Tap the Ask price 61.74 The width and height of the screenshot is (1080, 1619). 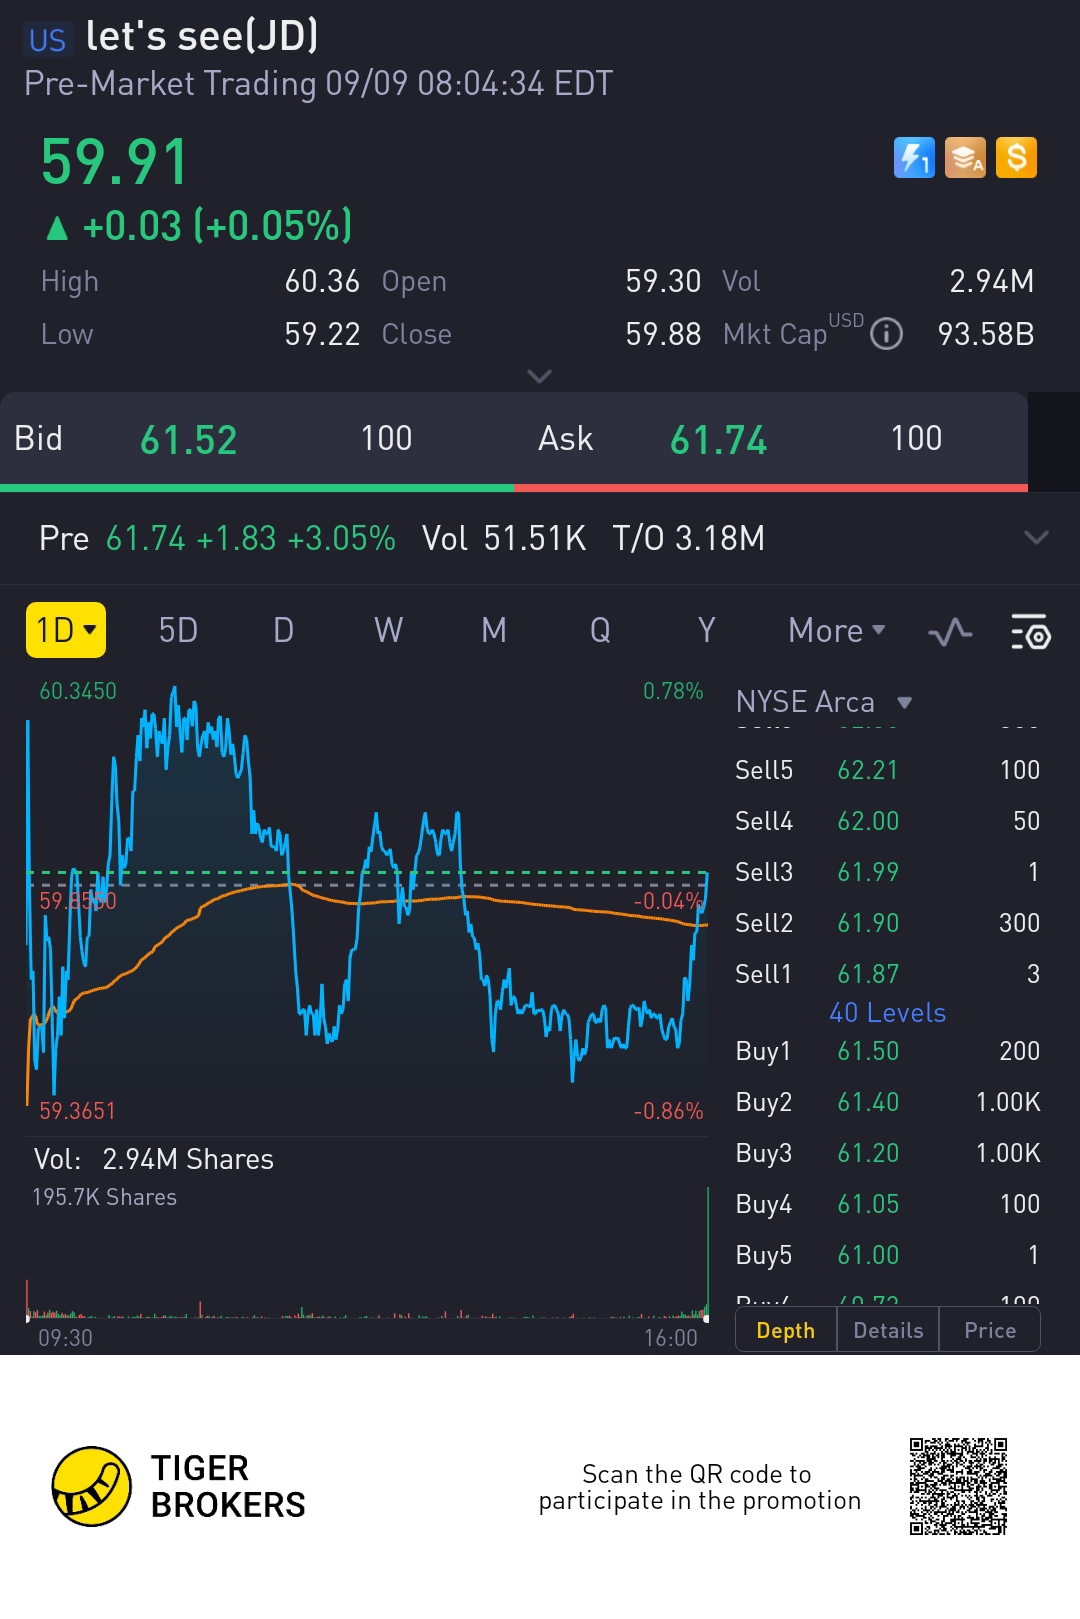pos(718,440)
